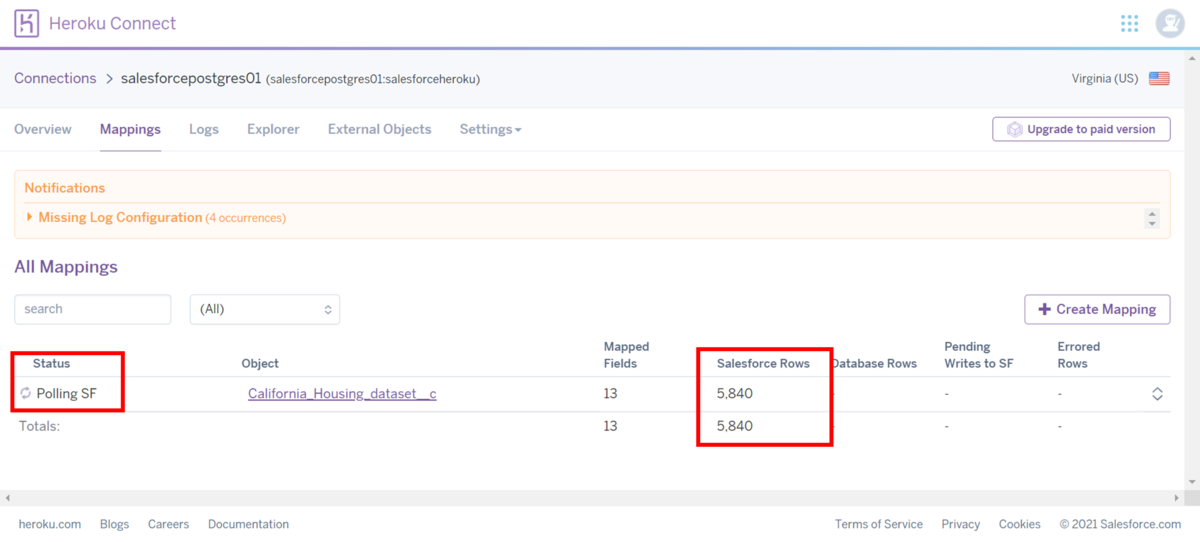Click the plus icon on Create Mapping
The image size is (1200, 542).
(1044, 309)
